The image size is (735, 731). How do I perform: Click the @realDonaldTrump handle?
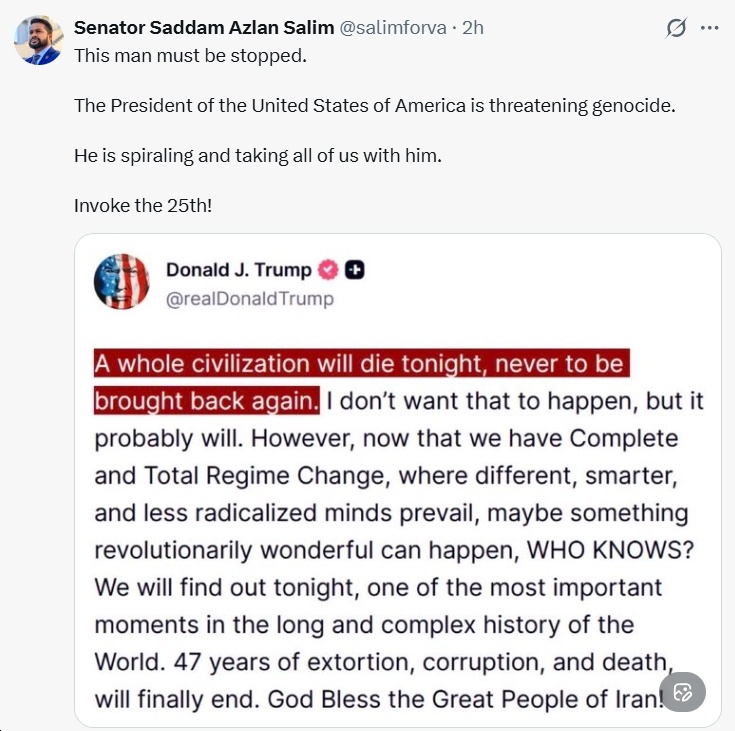tap(249, 298)
